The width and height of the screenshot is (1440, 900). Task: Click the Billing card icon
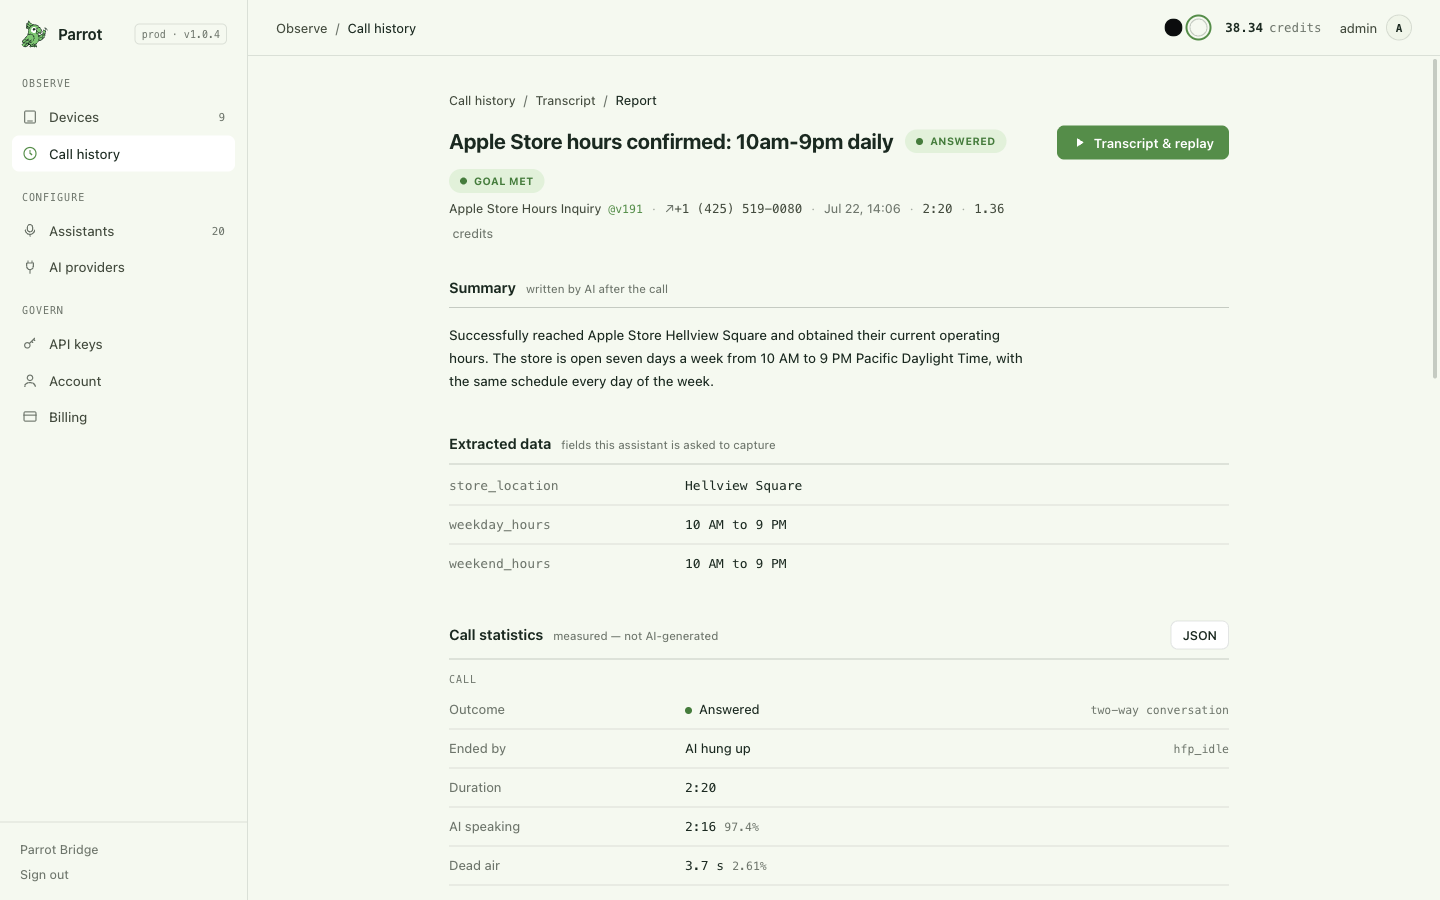(x=30, y=417)
